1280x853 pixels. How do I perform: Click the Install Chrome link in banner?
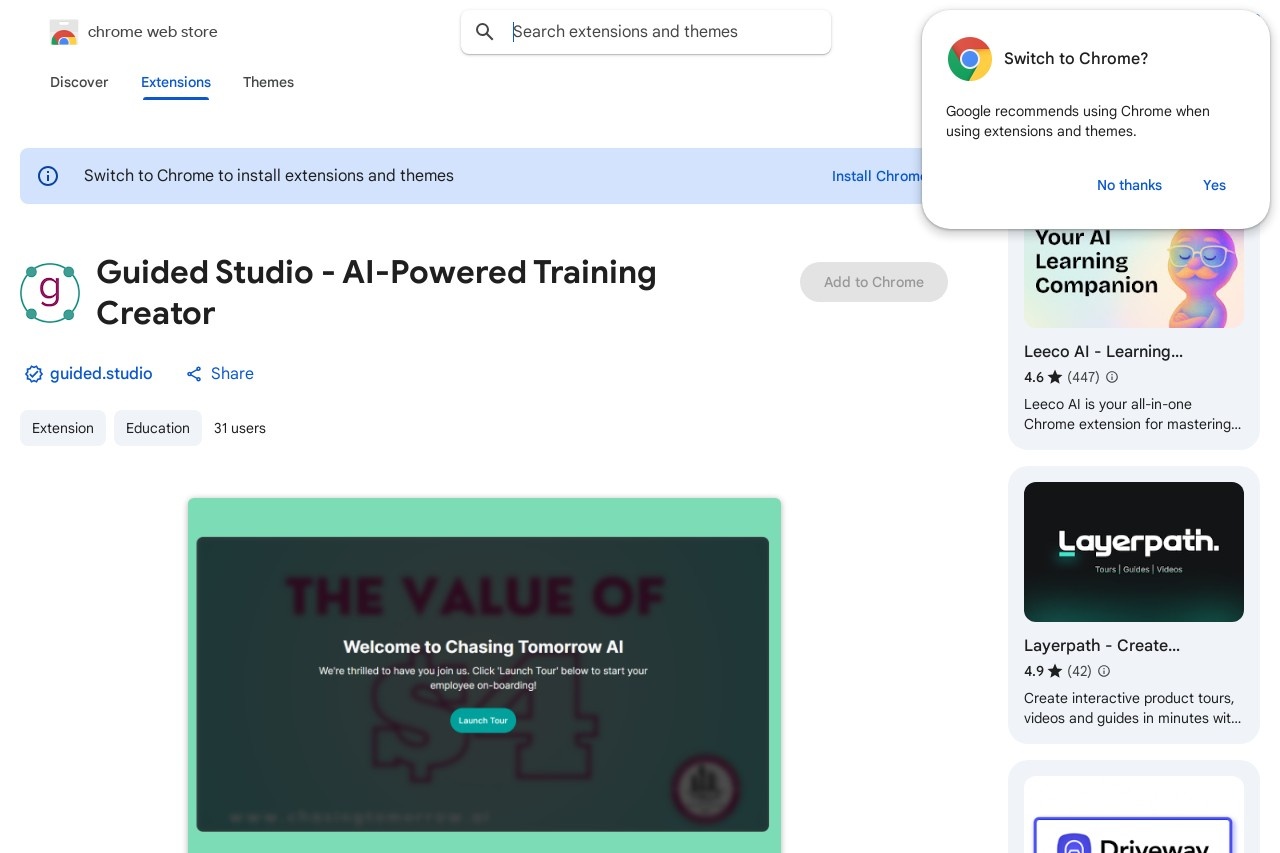(x=877, y=176)
